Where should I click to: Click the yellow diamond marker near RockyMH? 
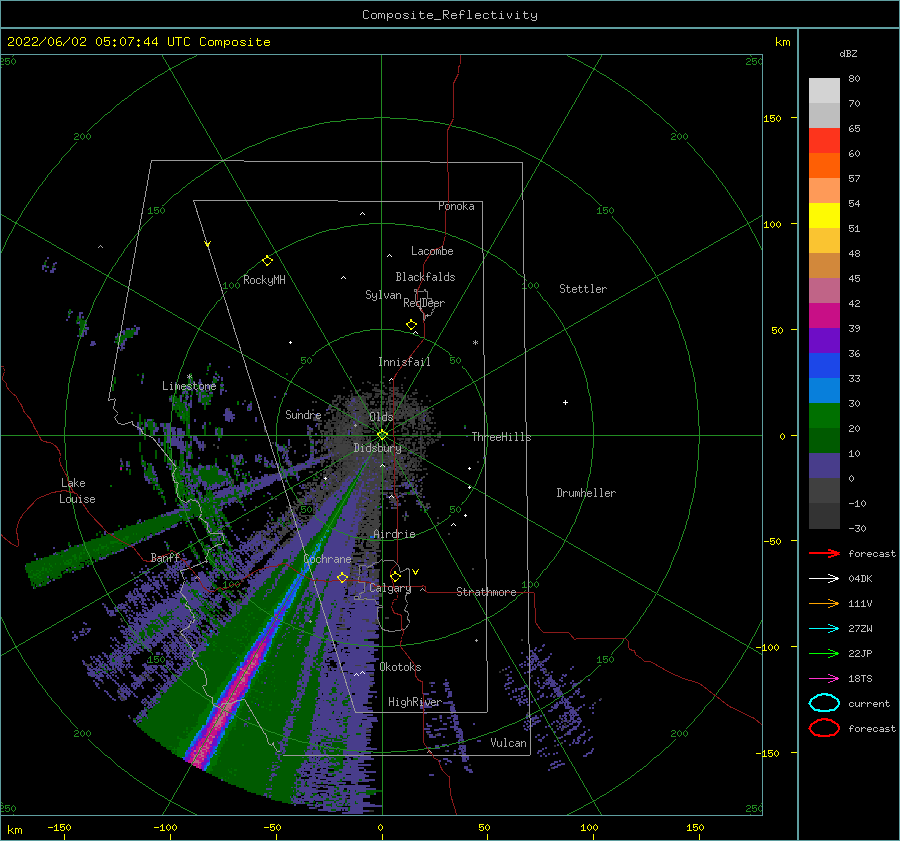(267, 261)
